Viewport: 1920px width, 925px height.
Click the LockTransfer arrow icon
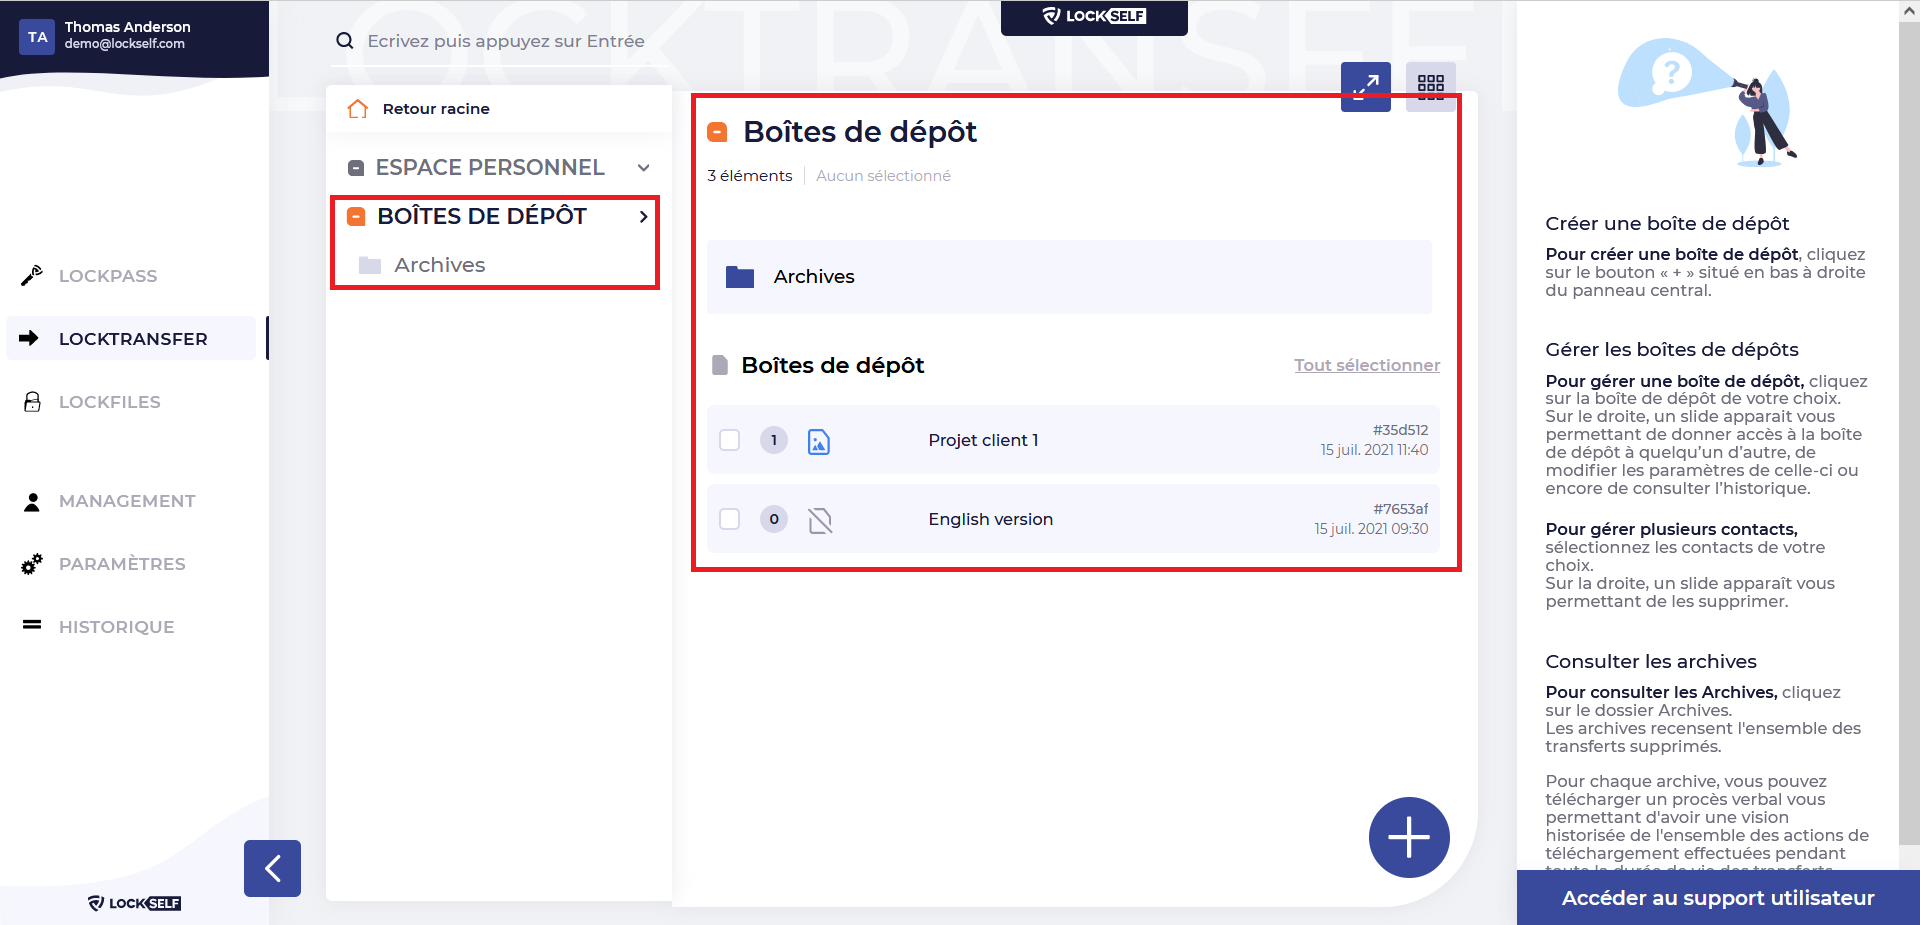tap(29, 338)
